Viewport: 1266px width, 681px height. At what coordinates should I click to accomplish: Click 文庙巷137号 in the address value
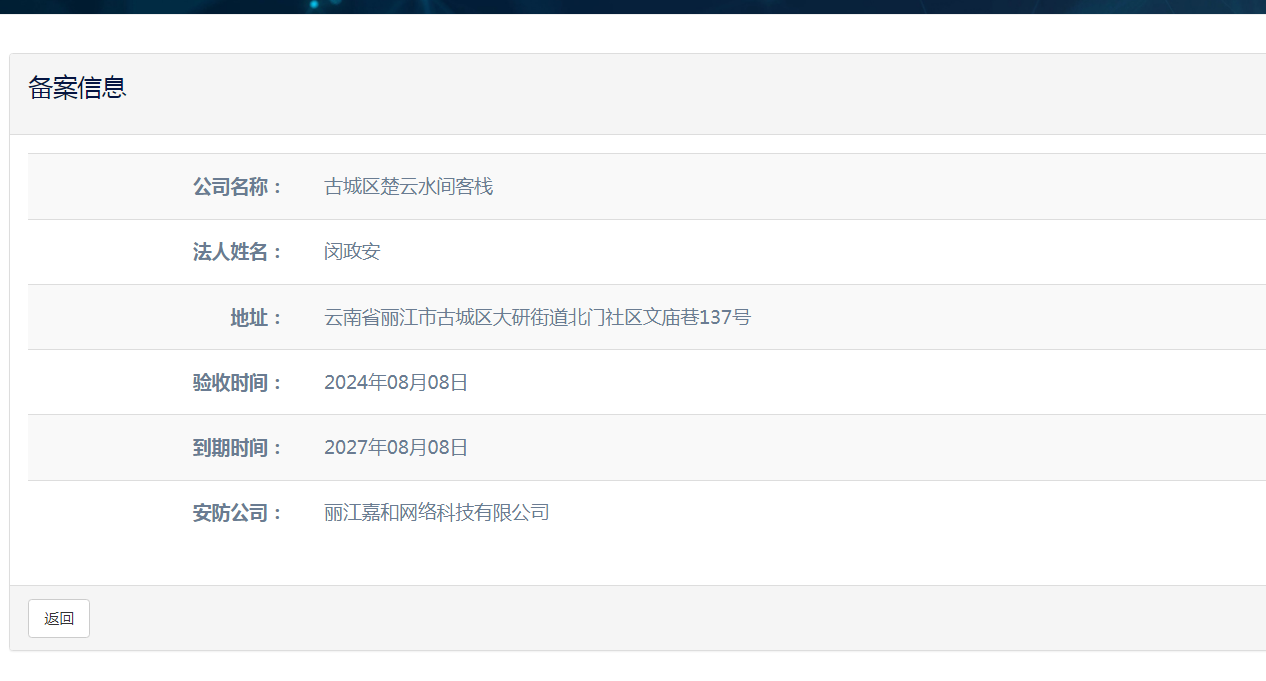[697, 318]
